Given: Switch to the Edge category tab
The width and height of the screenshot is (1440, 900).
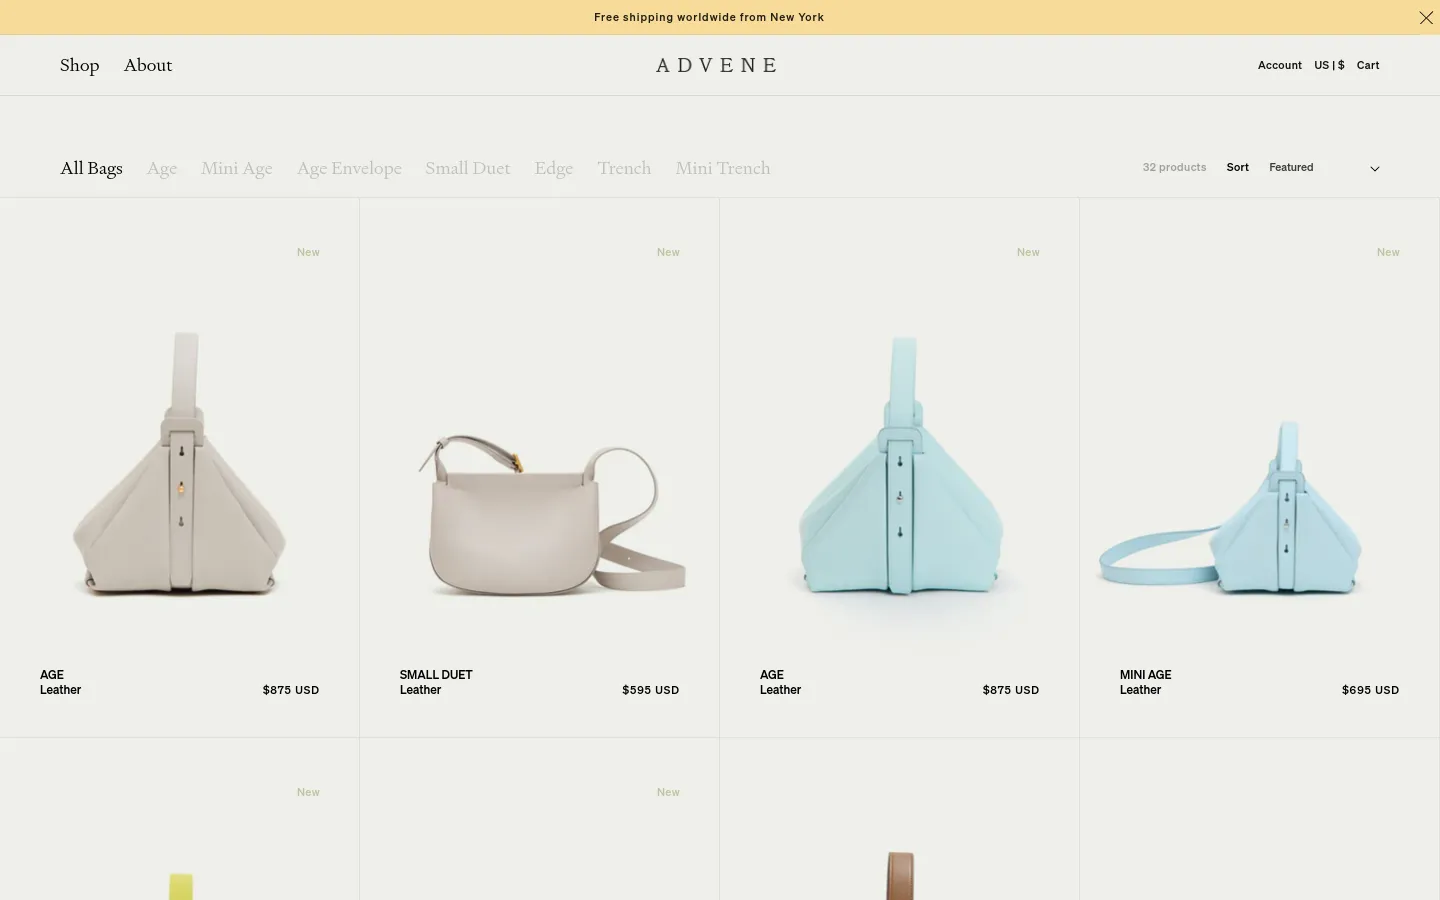Looking at the screenshot, I should (x=553, y=168).
